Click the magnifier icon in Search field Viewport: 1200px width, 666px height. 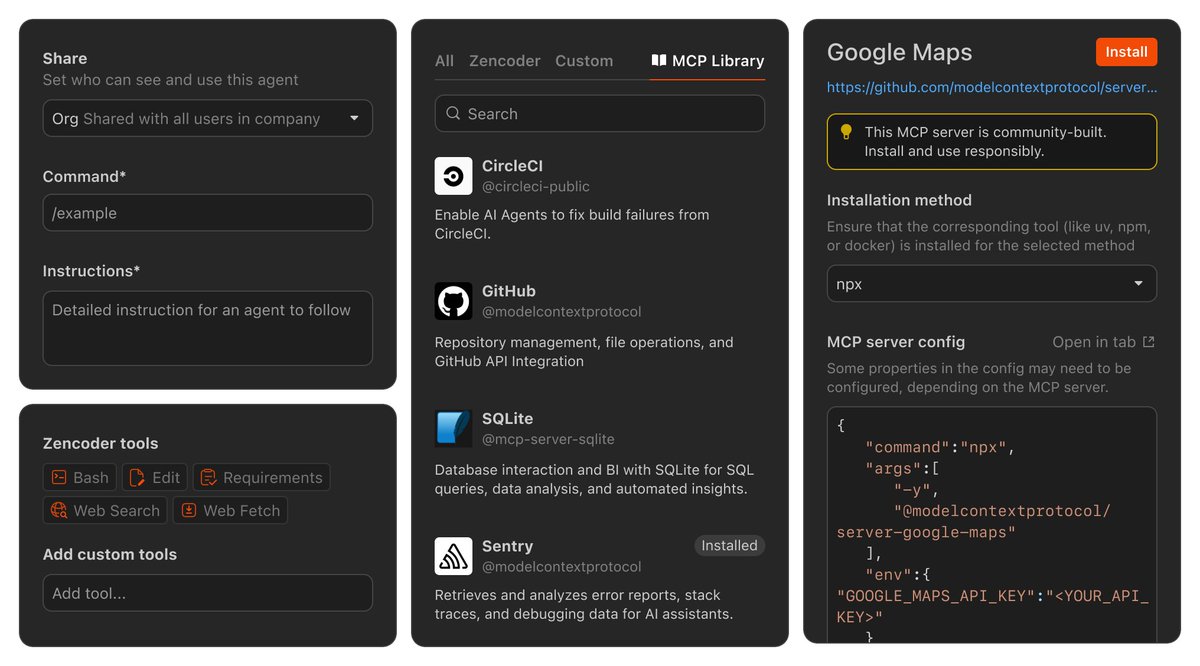point(453,114)
